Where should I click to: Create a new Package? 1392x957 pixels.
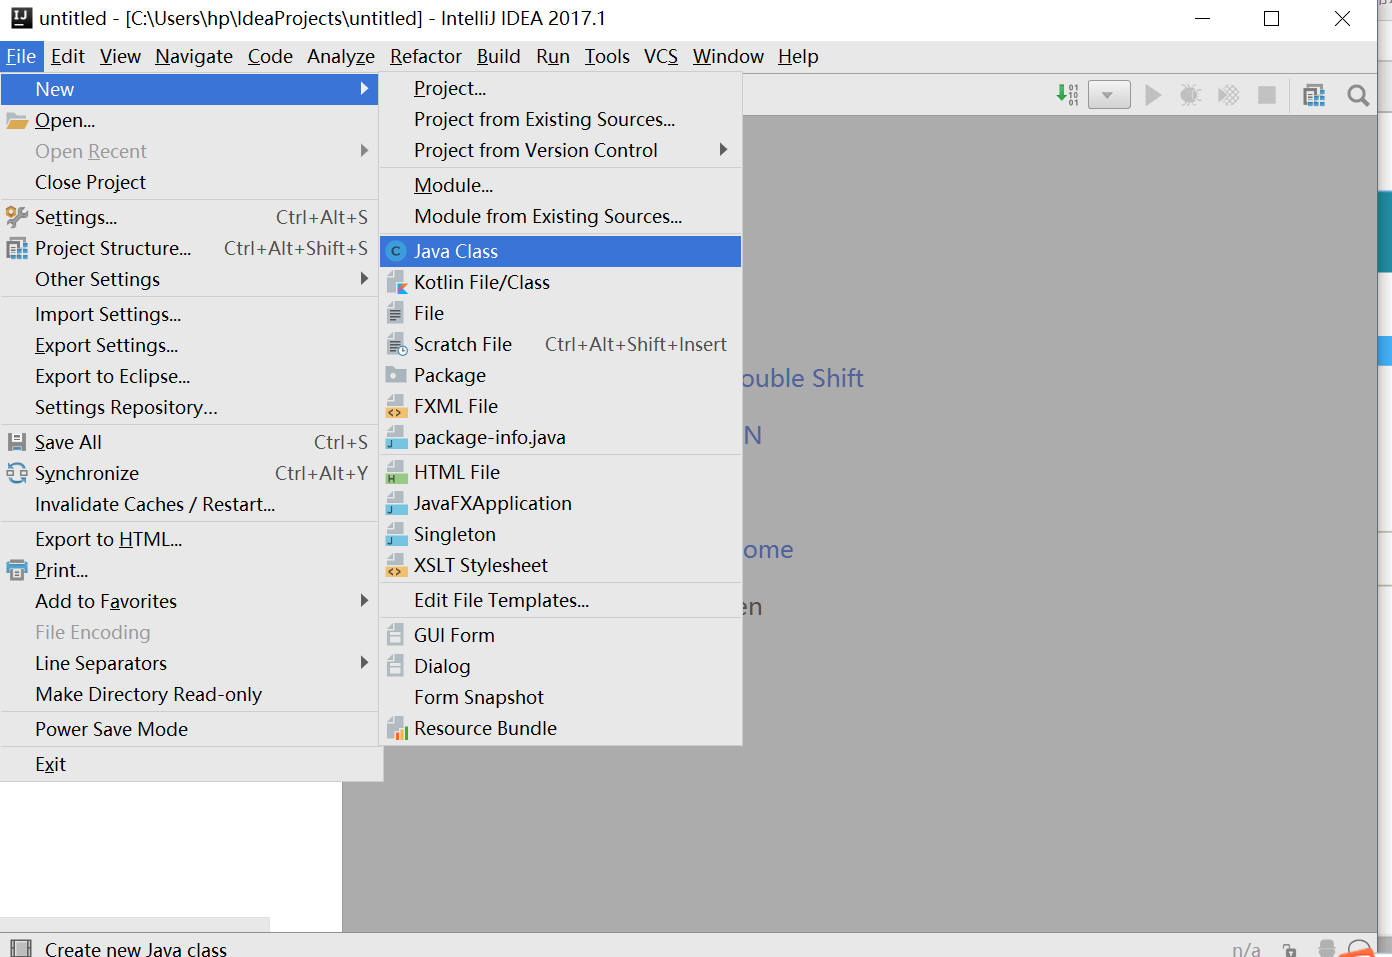(x=560, y=375)
